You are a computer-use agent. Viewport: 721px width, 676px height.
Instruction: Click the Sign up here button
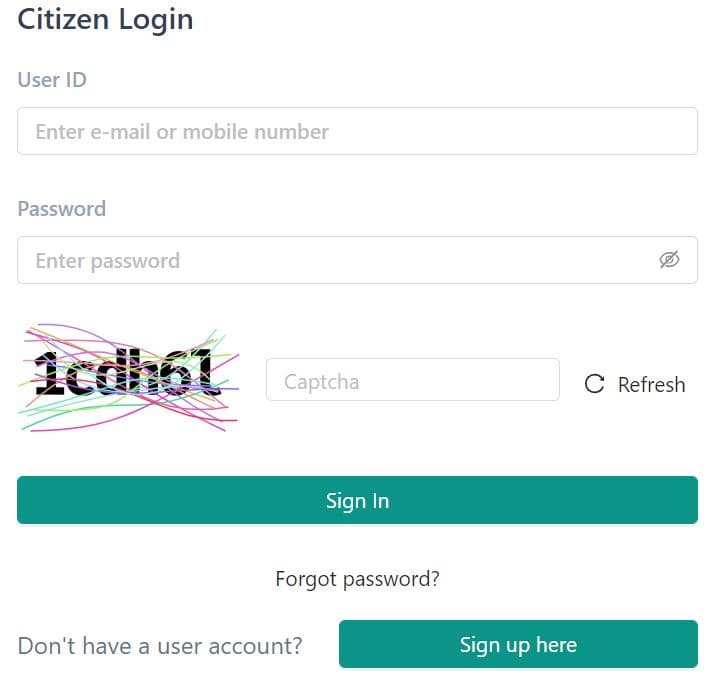[x=518, y=644]
